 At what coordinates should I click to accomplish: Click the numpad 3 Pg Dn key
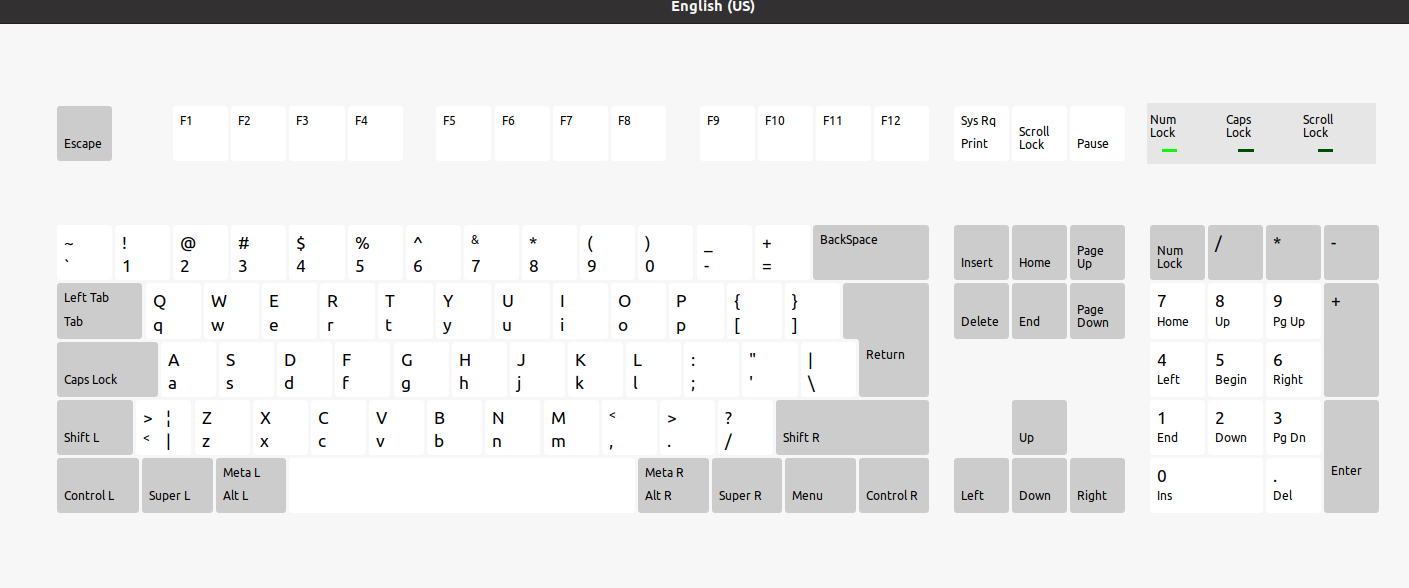[x=1293, y=427]
